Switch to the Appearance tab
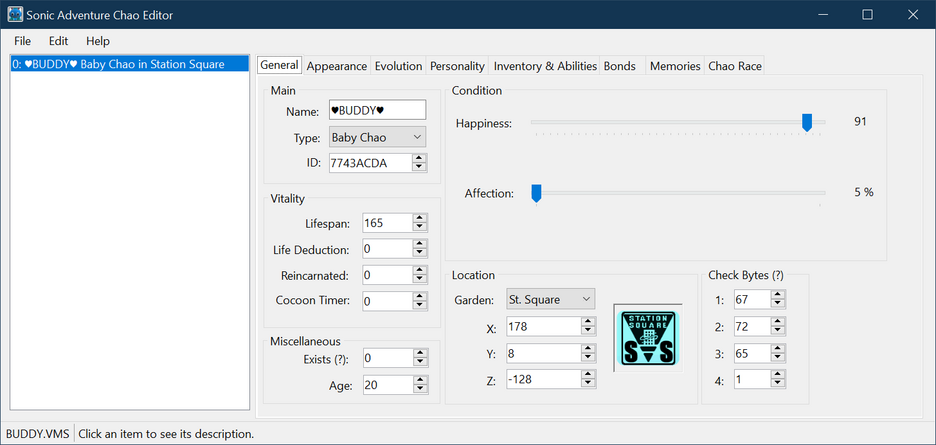Image resolution: width=936 pixels, height=445 pixels. (x=336, y=66)
